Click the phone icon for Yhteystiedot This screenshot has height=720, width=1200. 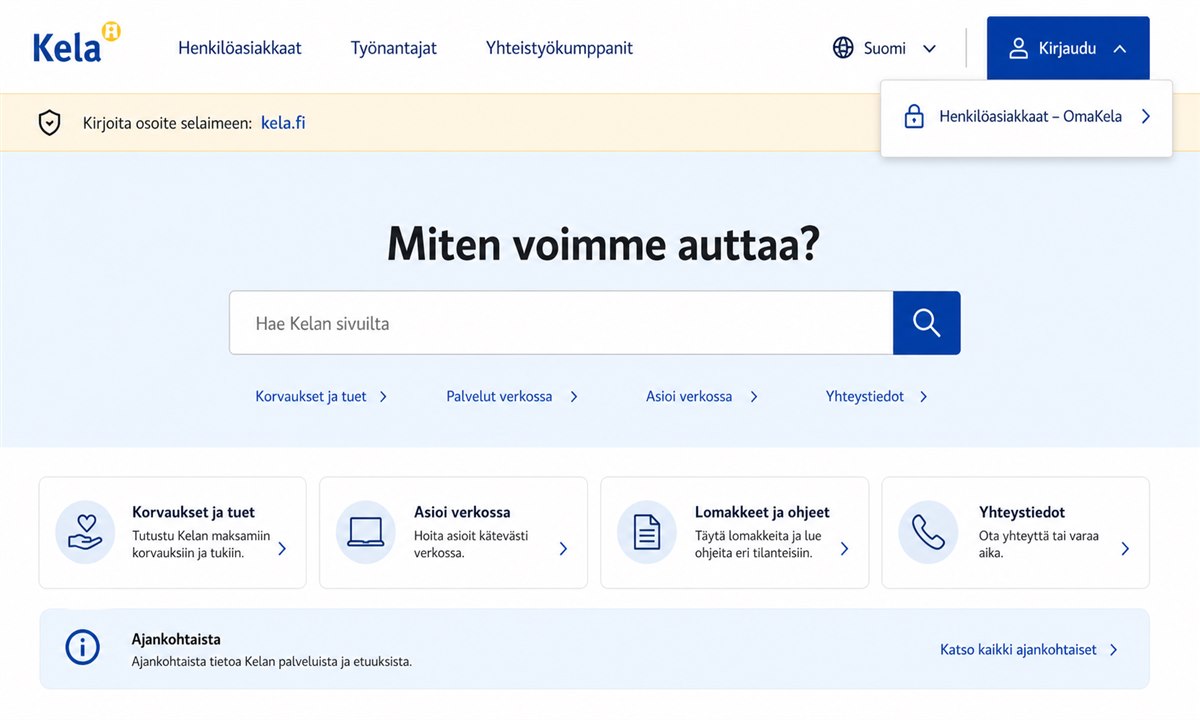pos(928,532)
